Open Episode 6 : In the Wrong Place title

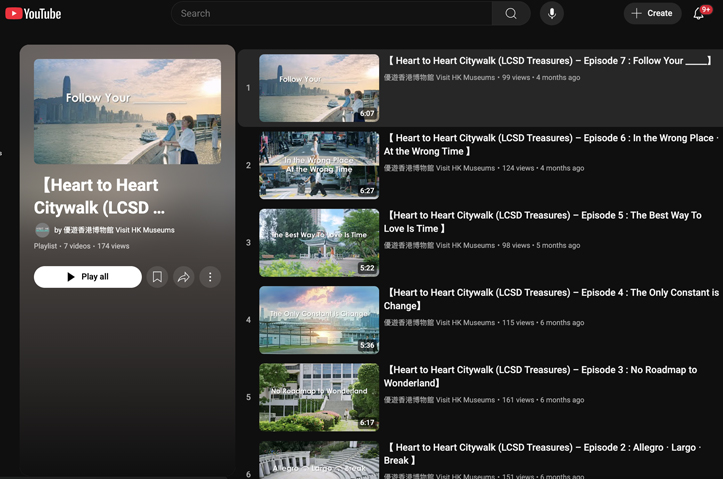point(551,145)
